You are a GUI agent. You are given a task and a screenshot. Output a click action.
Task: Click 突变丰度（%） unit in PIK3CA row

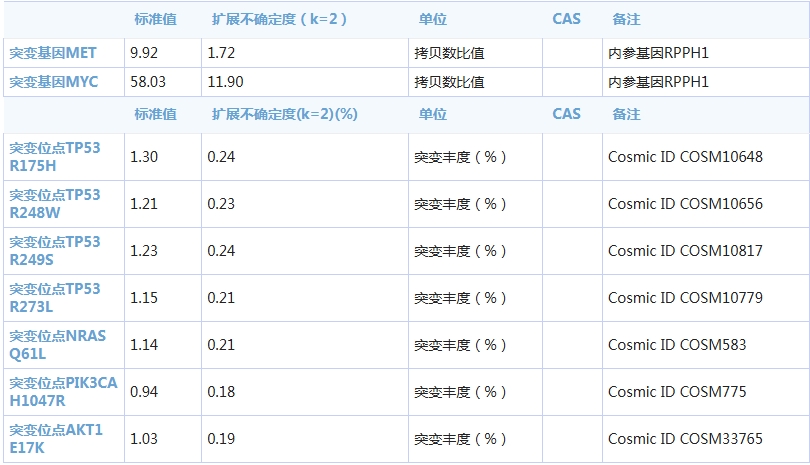pyautogui.click(x=460, y=392)
